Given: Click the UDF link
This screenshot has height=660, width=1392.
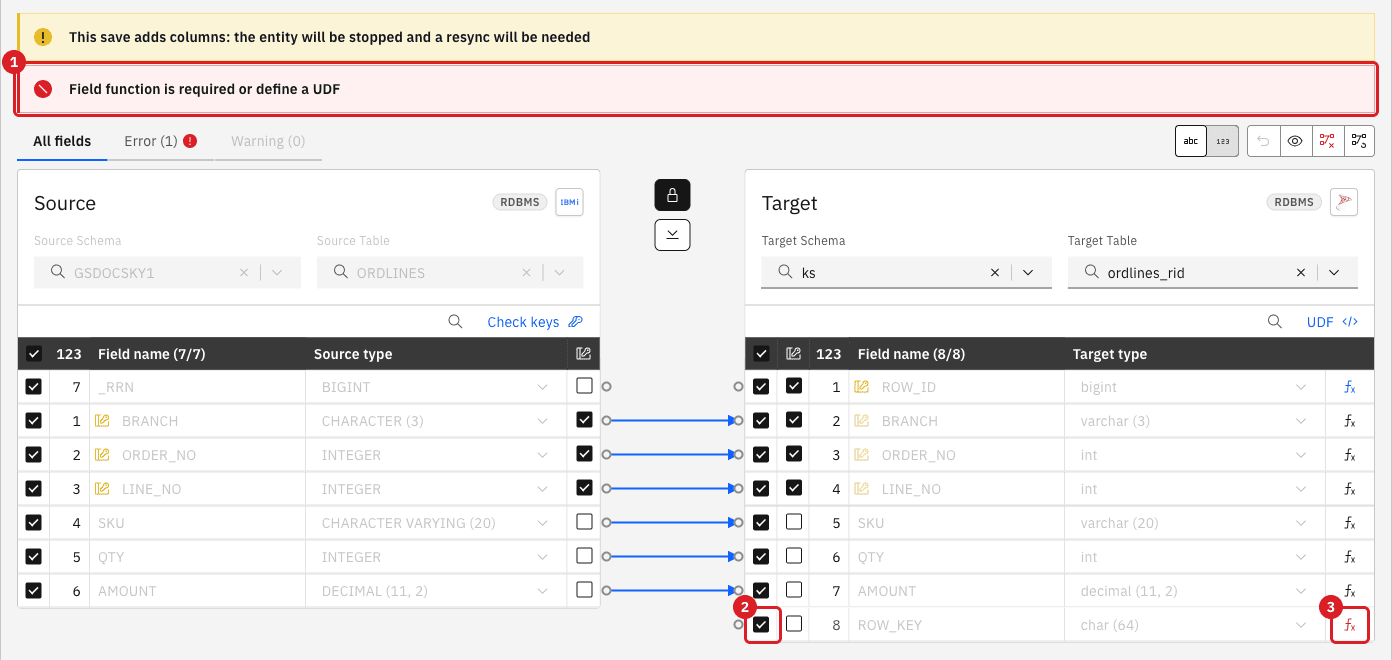Looking at the screenshot, I should click(1333, 322).
